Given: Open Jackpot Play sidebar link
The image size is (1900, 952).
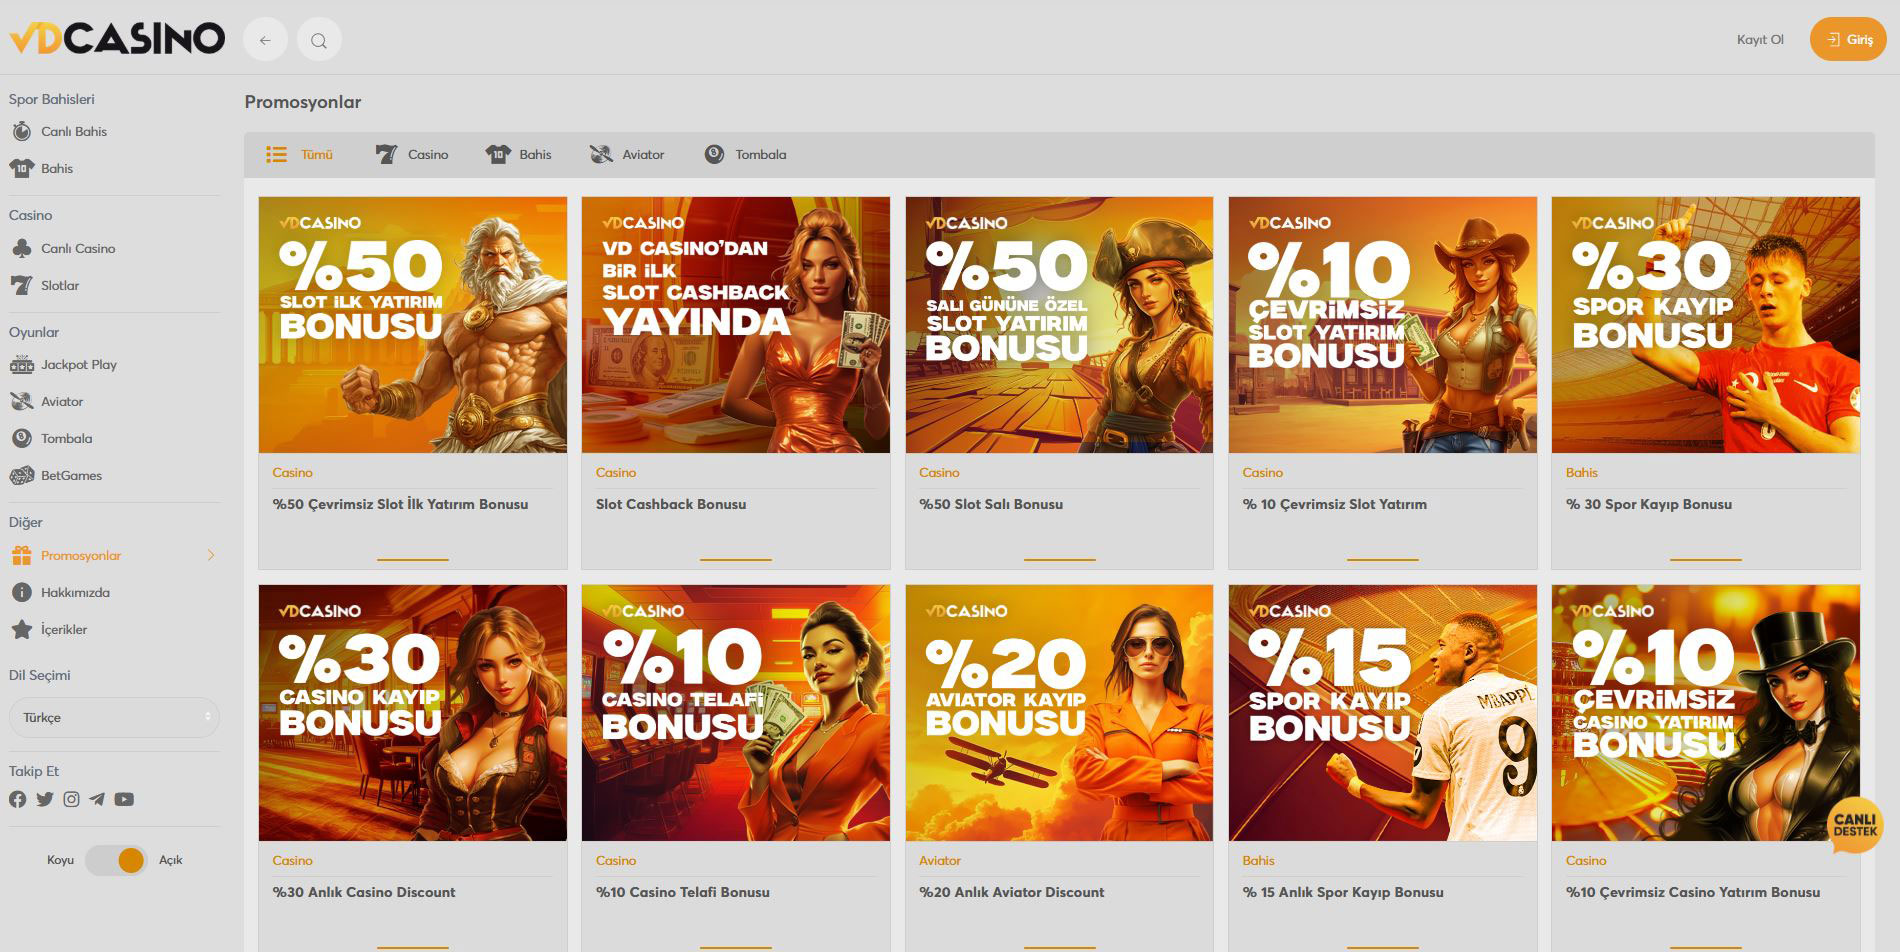Looking at the screenshot, I should [x=79, y=364].
